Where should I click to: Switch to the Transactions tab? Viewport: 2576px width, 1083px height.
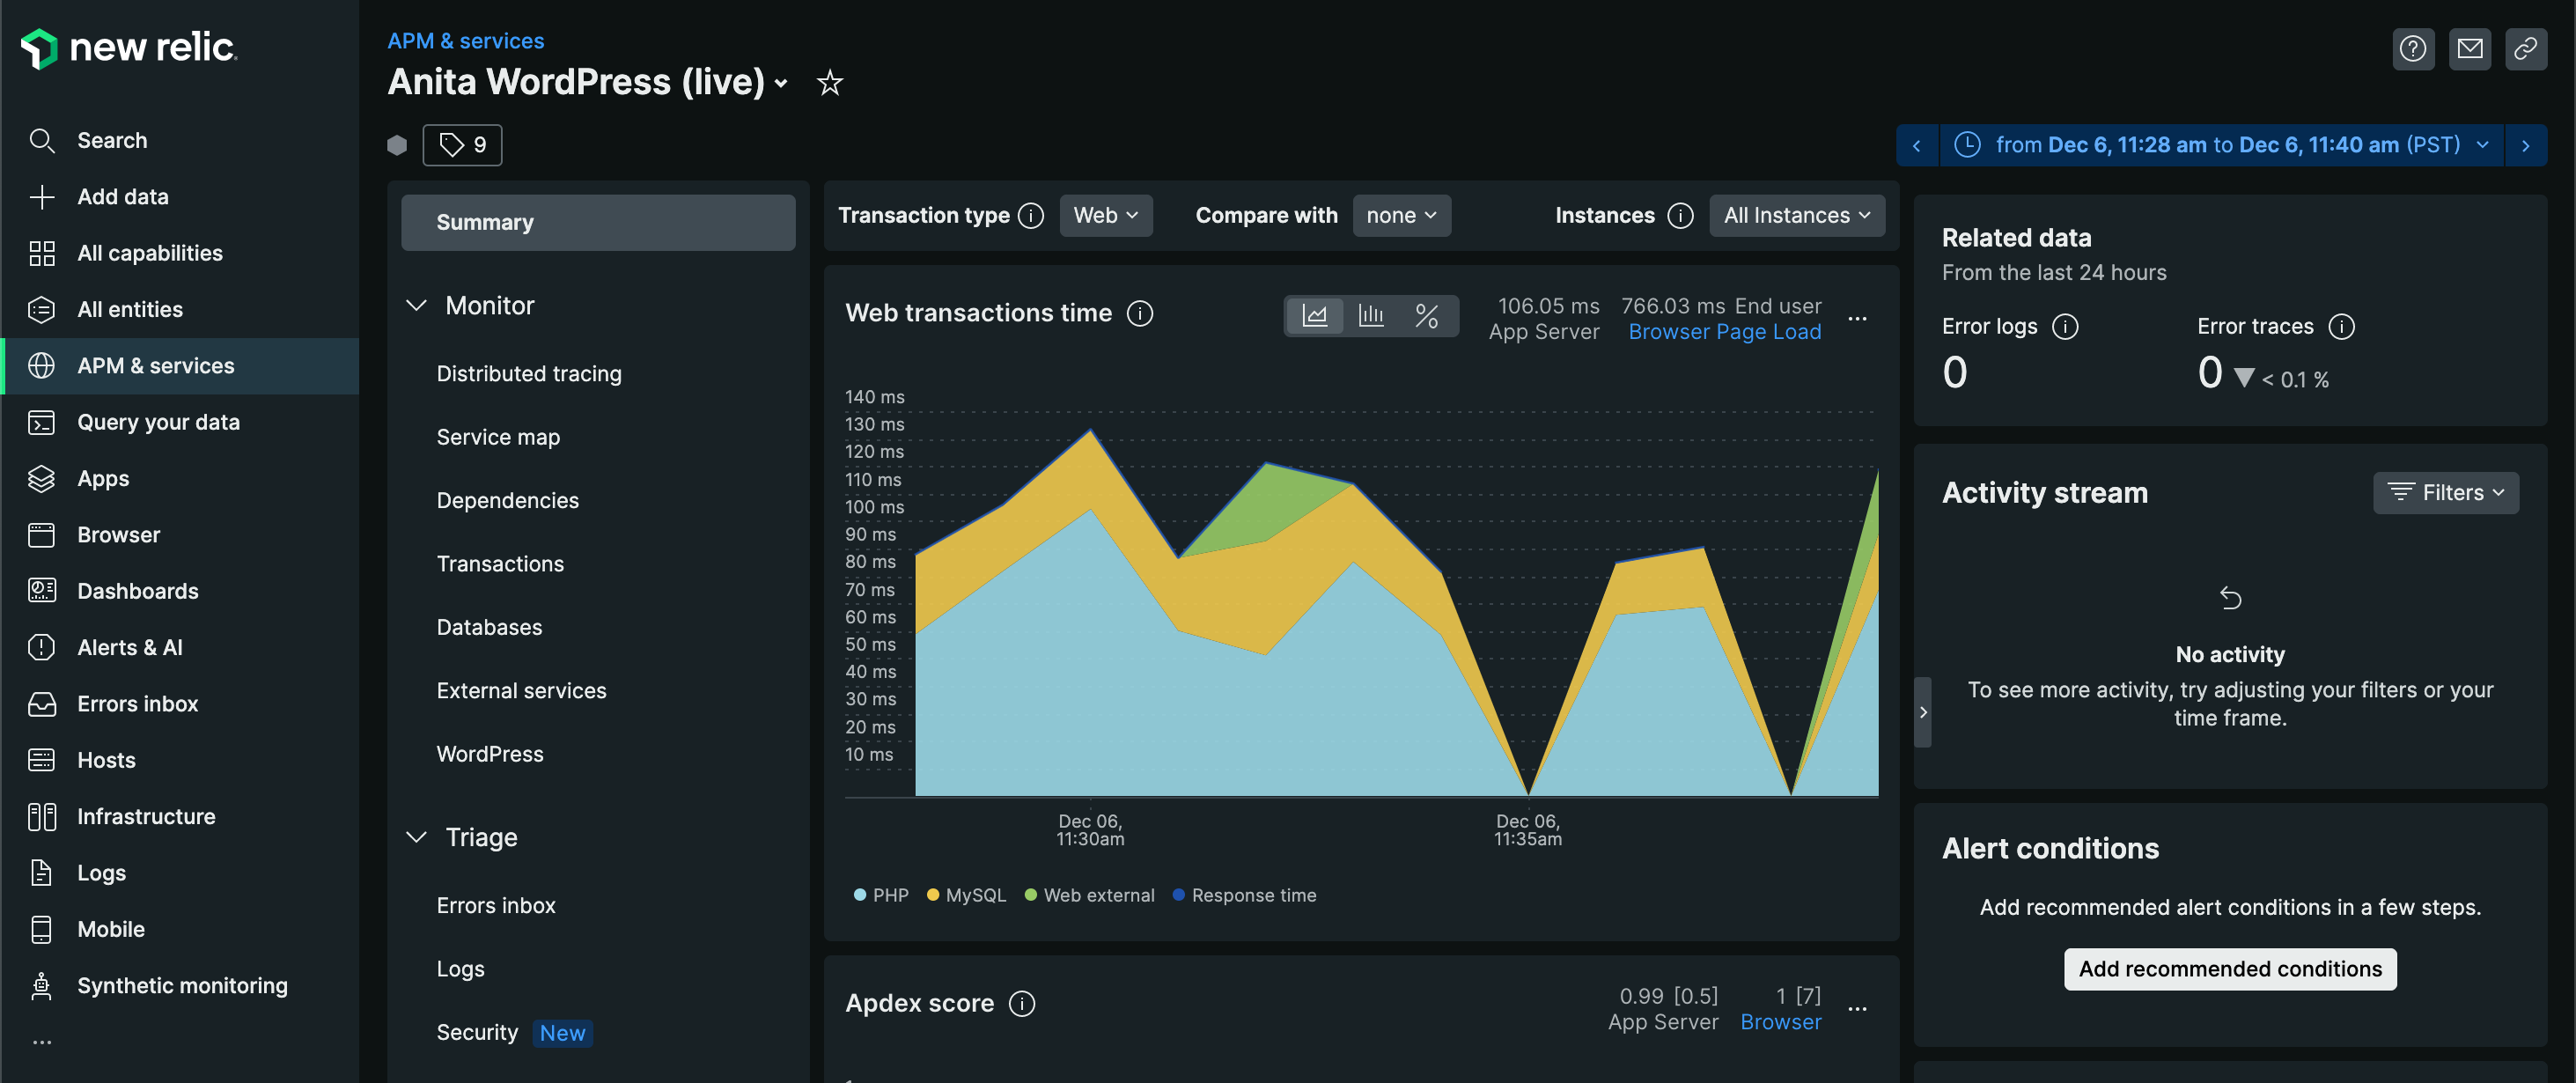point(500,563)
